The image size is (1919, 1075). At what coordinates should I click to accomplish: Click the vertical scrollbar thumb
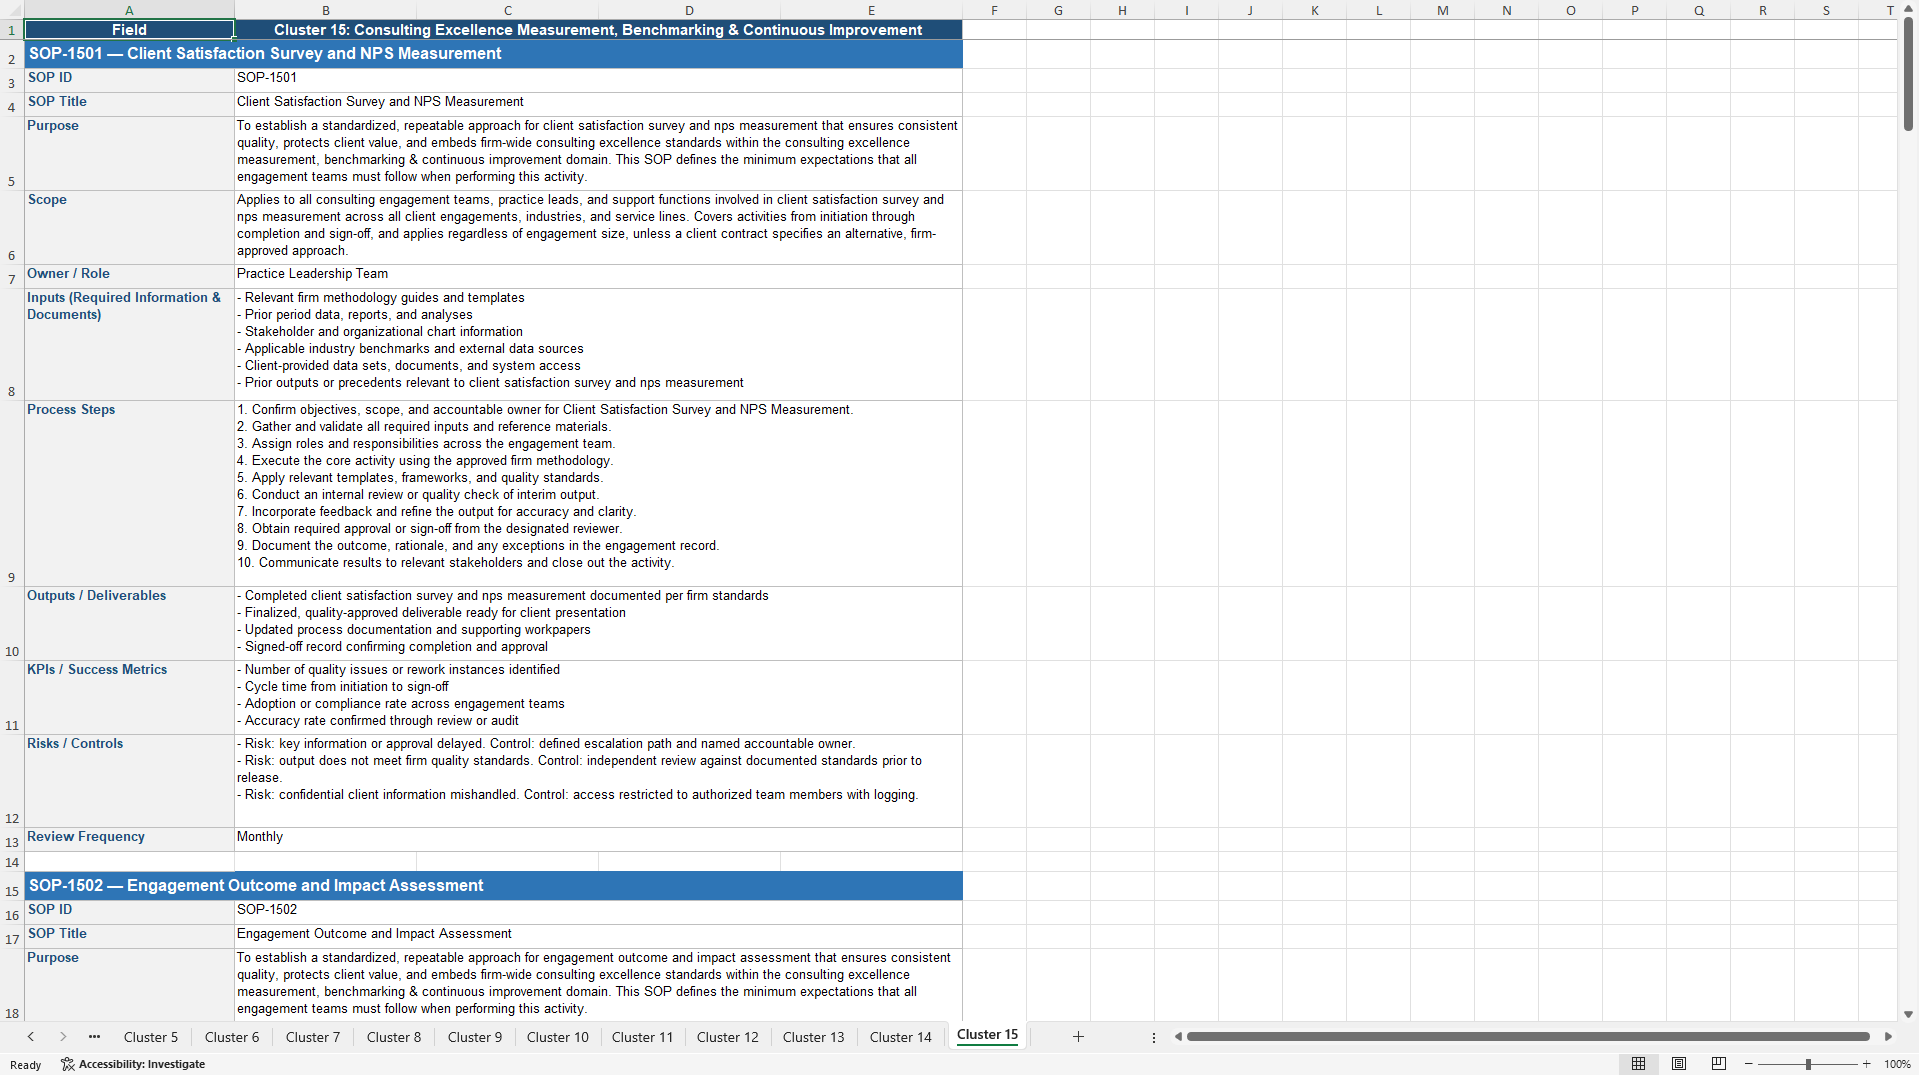pos(1908,74)
